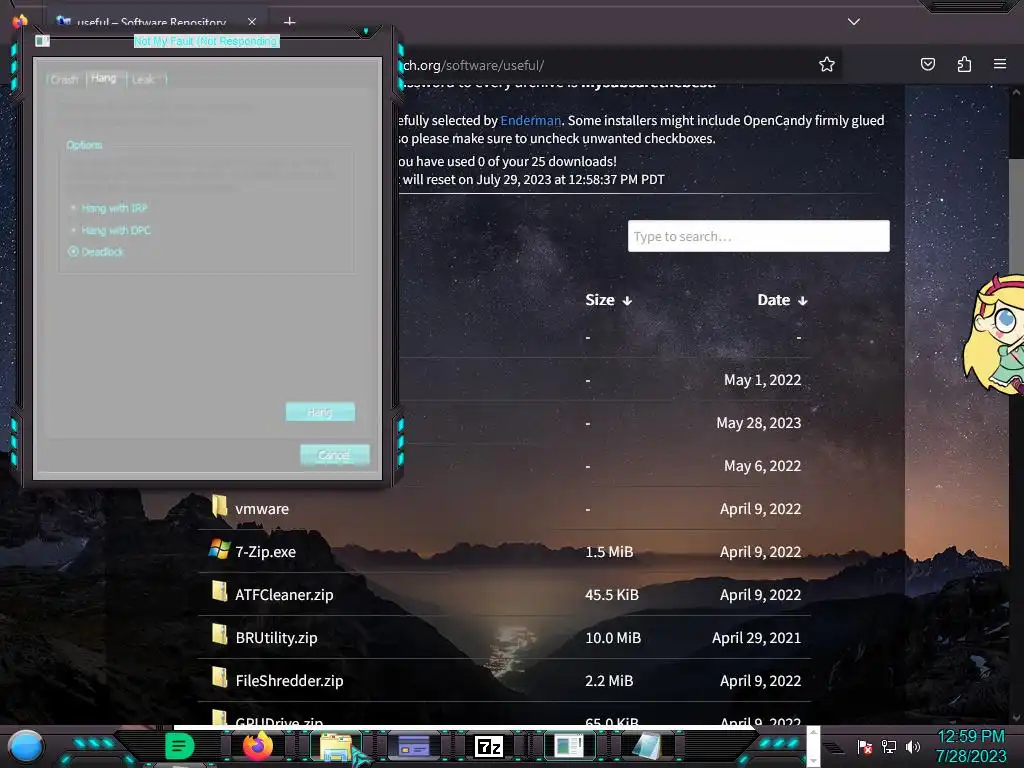This screenshot has width=1024, height=768.
Task: Select the Deadlock radio option
Action: pyautogui.click(x=96, y=251)
